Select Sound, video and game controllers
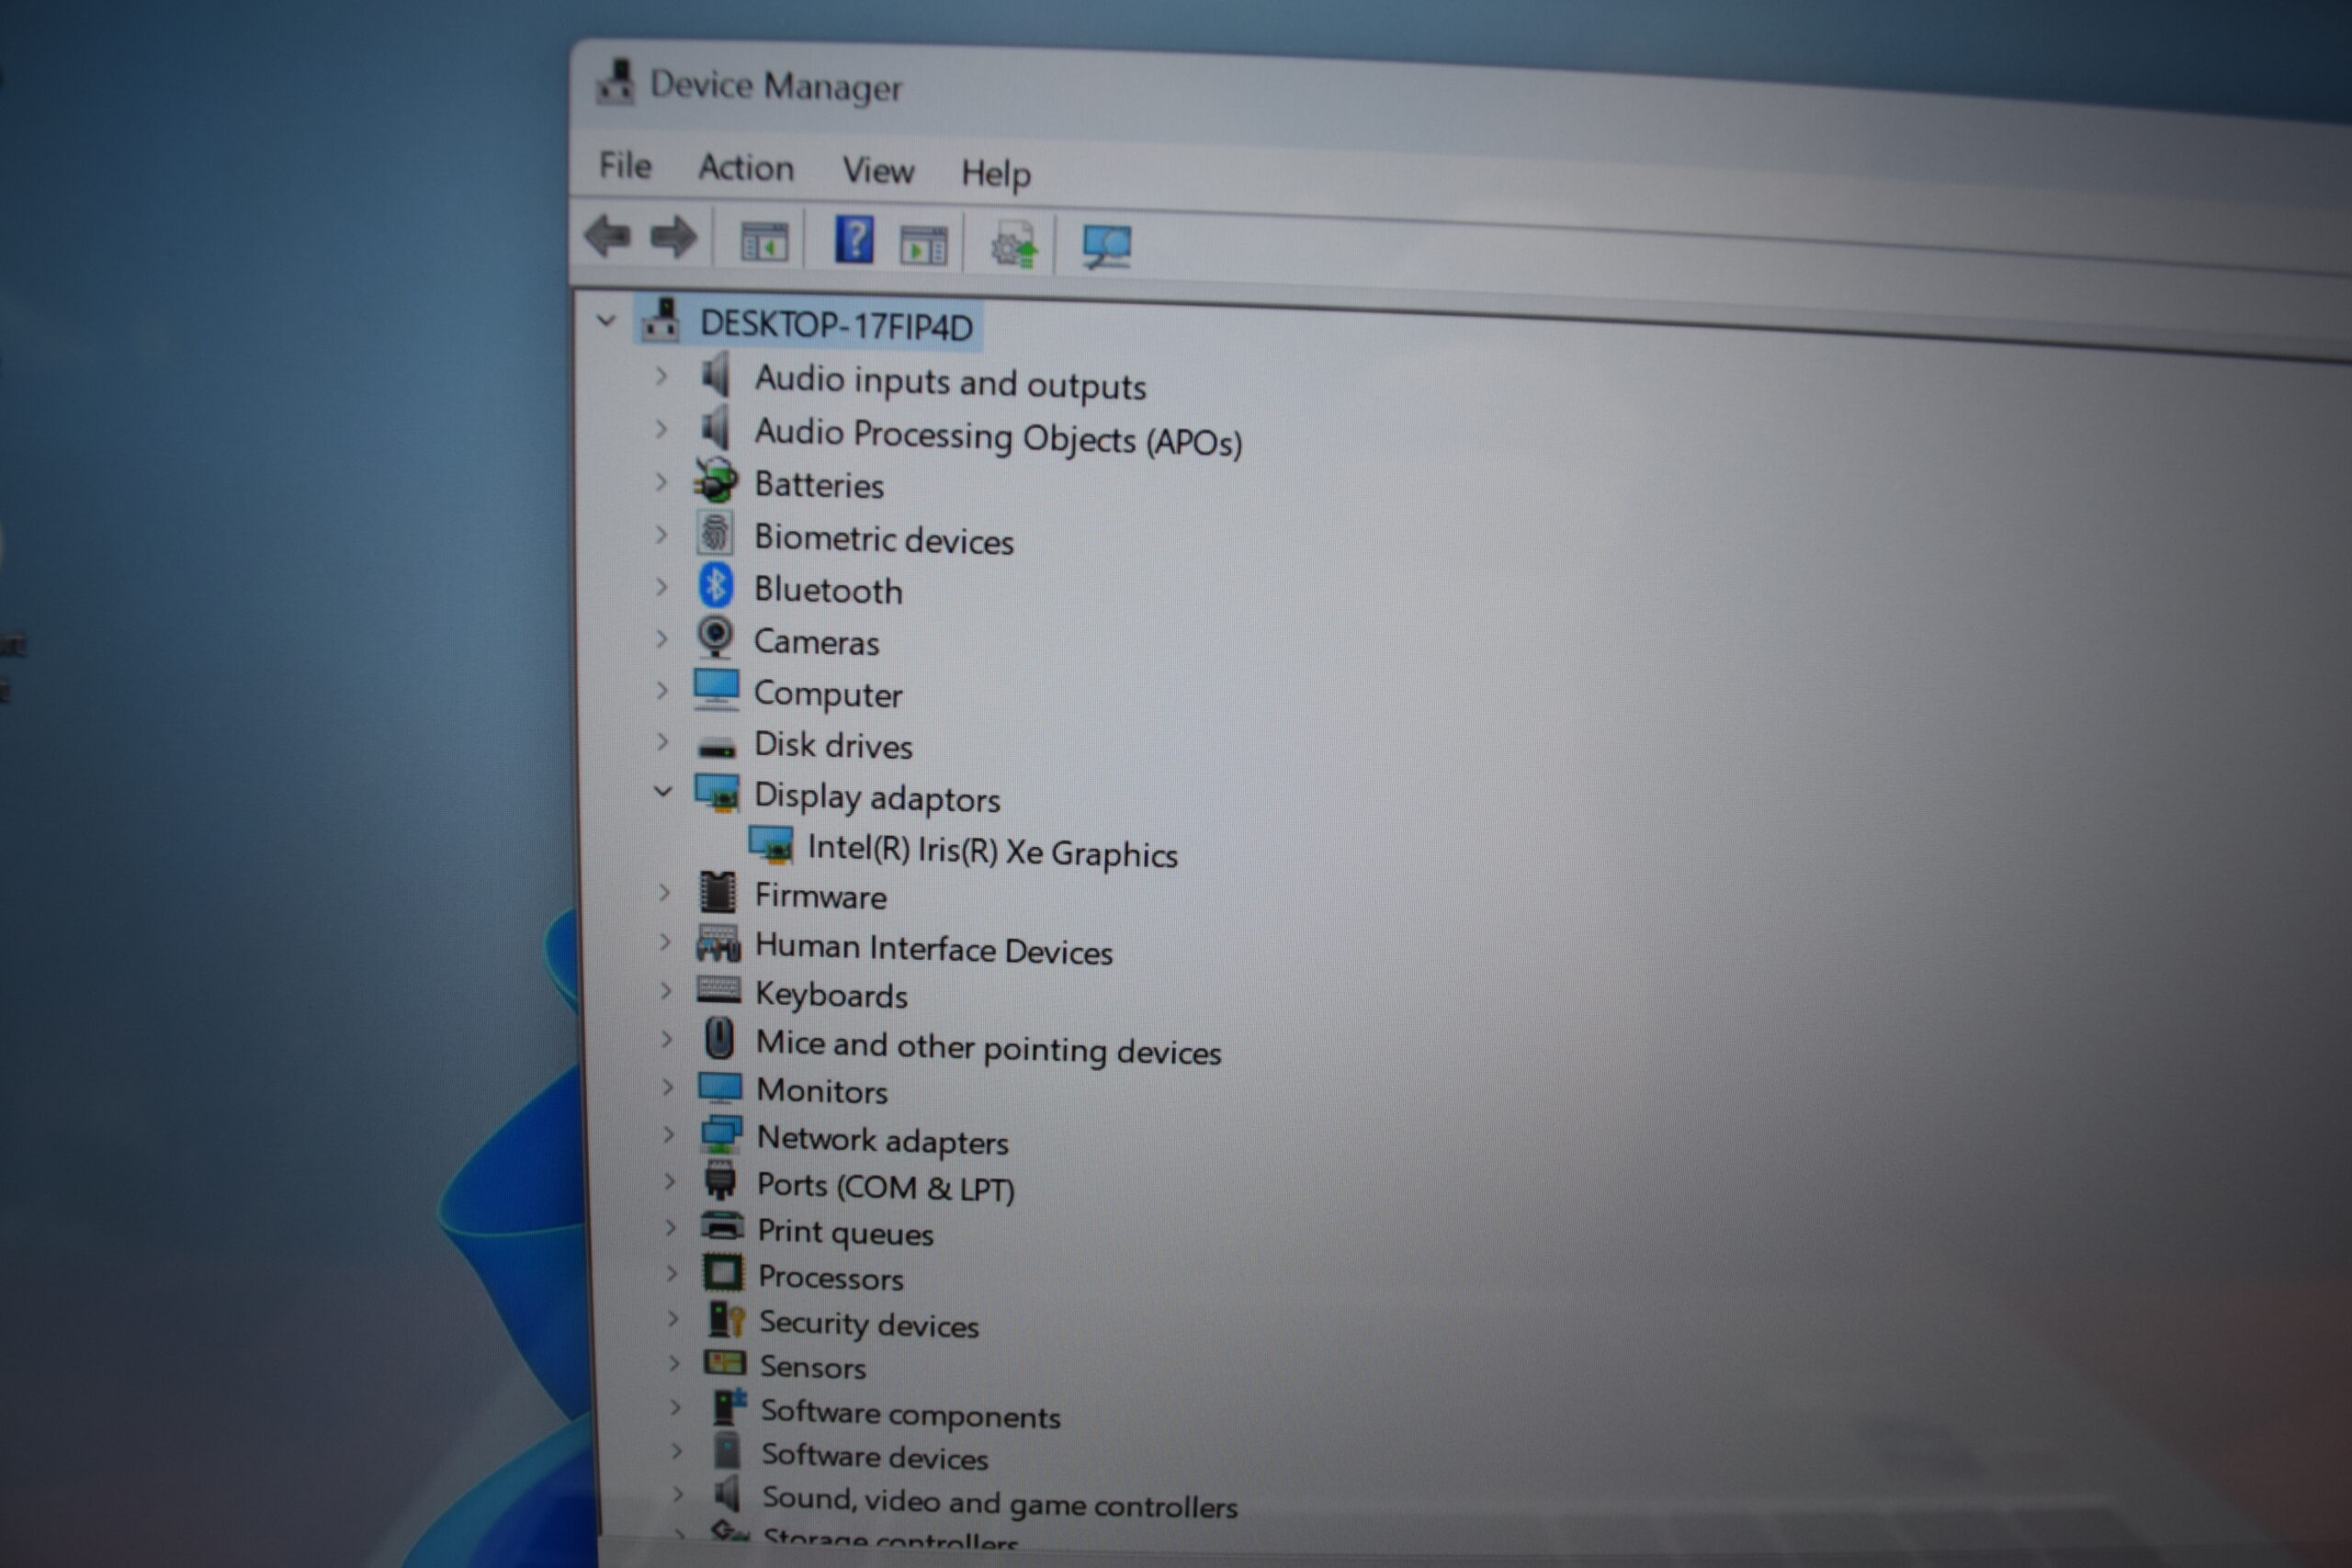This screenshot has height=1568, width=2352. [x=1000, y=1502]
